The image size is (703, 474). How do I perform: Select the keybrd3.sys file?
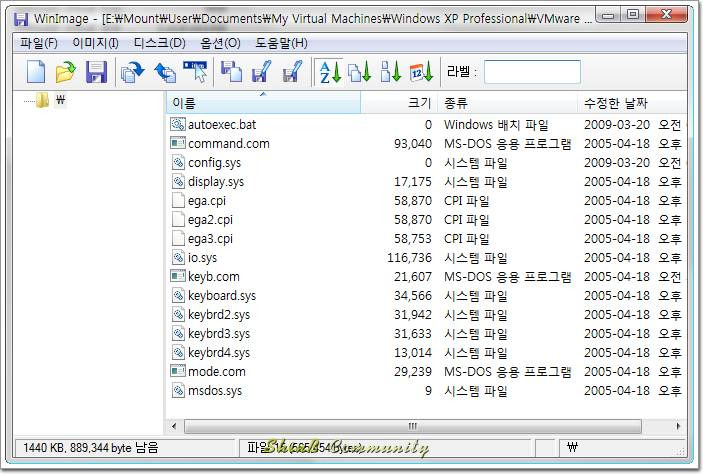219,334
